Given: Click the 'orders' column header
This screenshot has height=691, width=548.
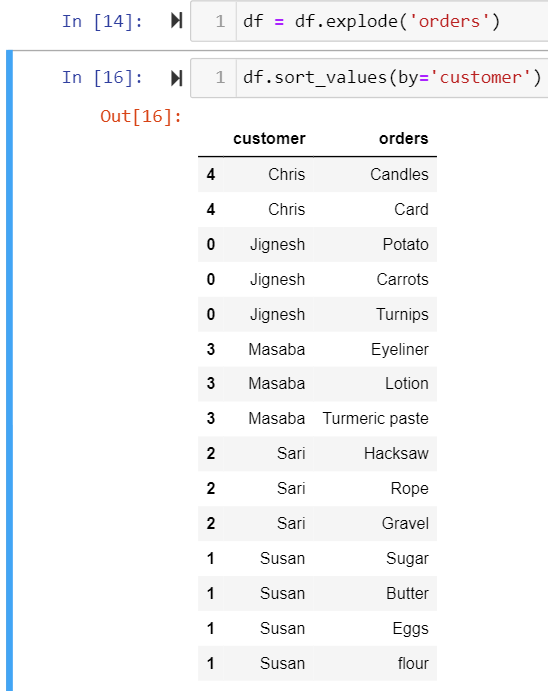Looking at the screenshot, I should [x=404, y=138].
